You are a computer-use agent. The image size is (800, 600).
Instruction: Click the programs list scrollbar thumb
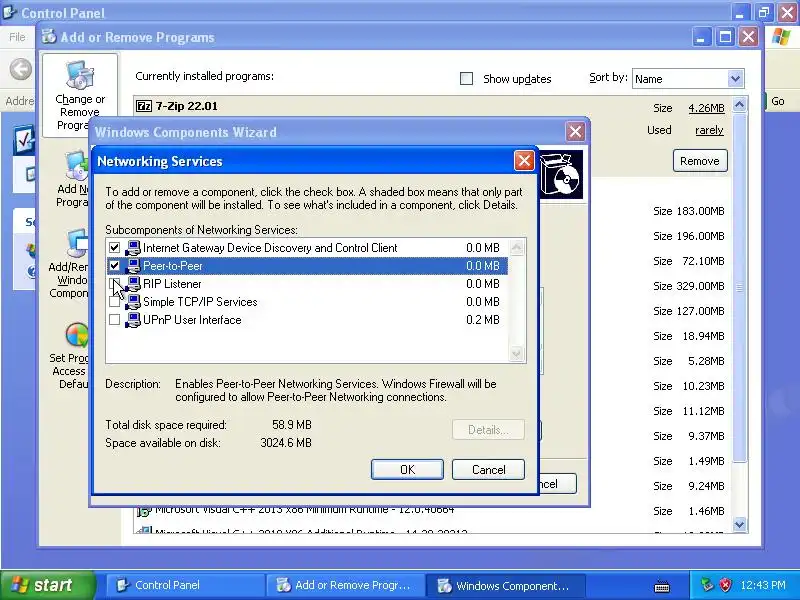point(739,287)
